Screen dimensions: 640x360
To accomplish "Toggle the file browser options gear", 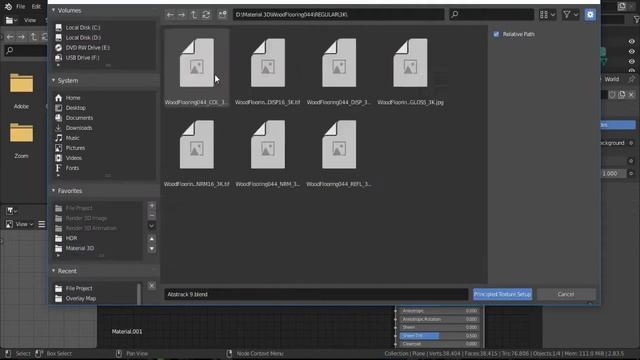I will (x=590, y=15).
